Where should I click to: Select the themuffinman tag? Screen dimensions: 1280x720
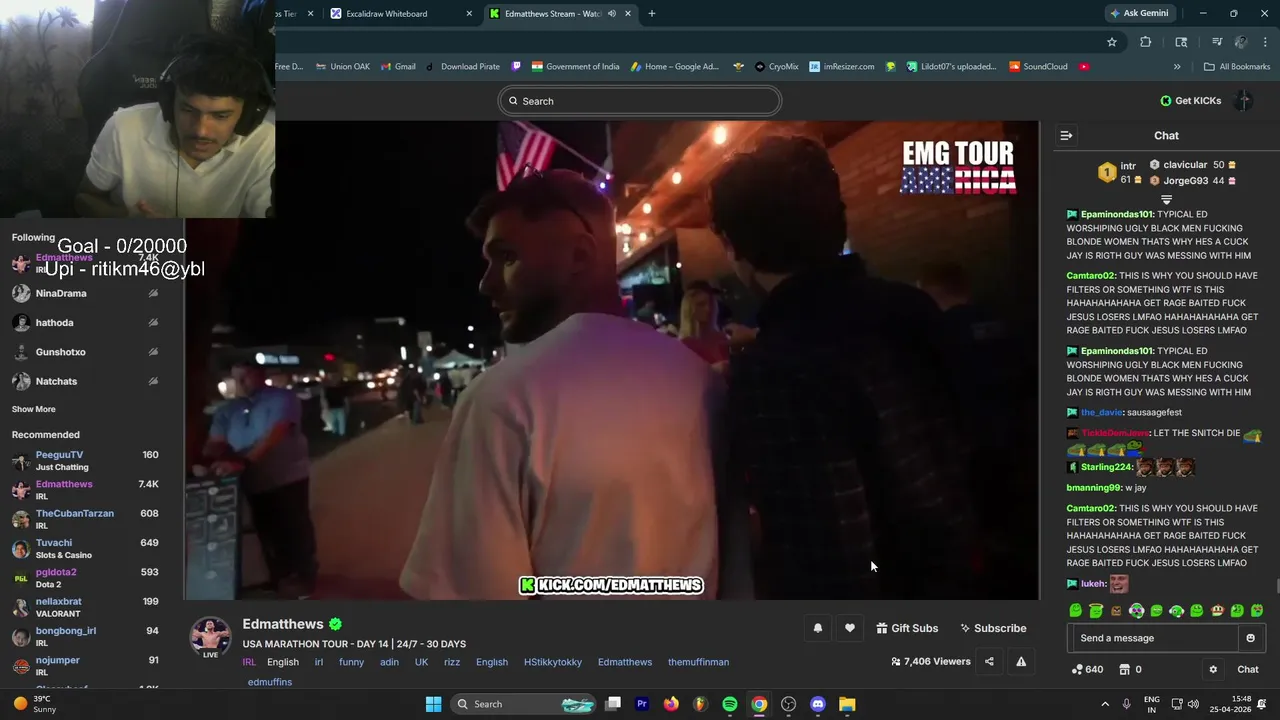click(x=698, y=662)
